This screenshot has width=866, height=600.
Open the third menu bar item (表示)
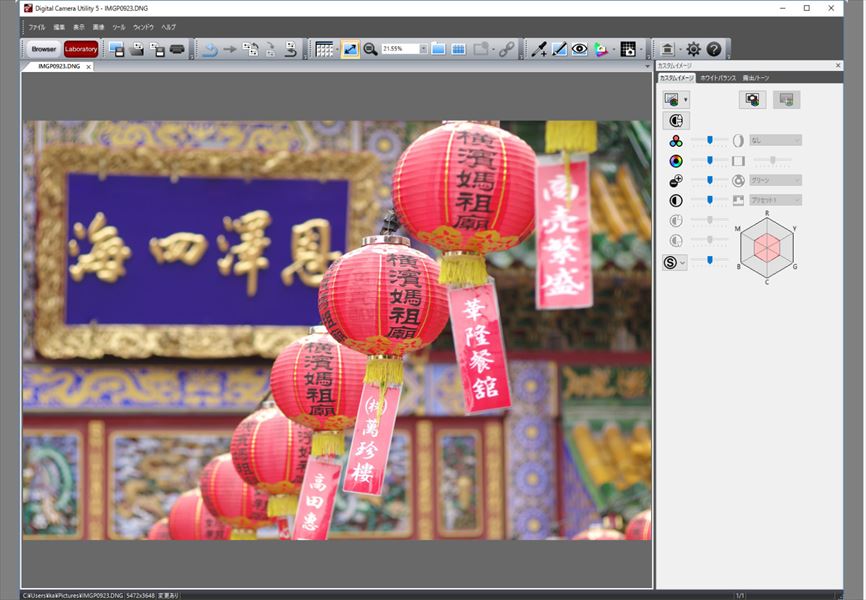(x=79, y=27)
